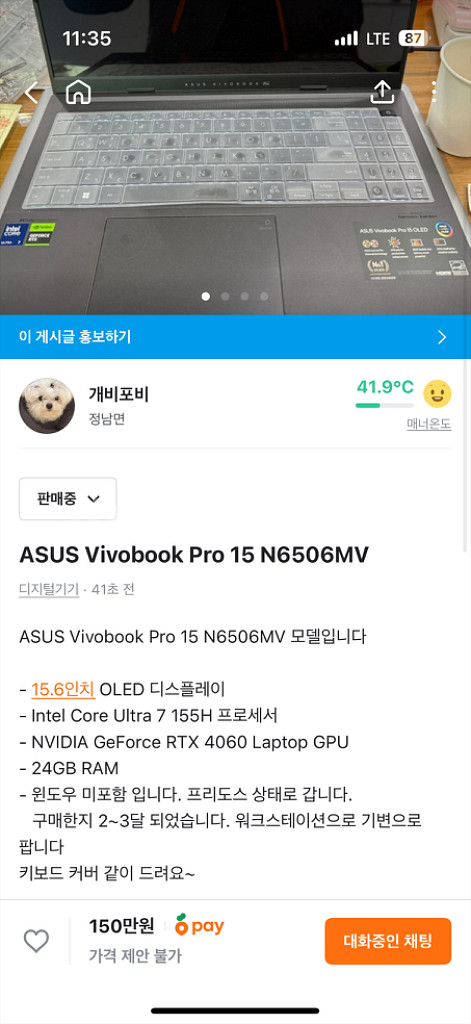This screenshot has width=471, height=1024.
Task: Add listing to favorites with heart icon
Action: pos(37,940)
